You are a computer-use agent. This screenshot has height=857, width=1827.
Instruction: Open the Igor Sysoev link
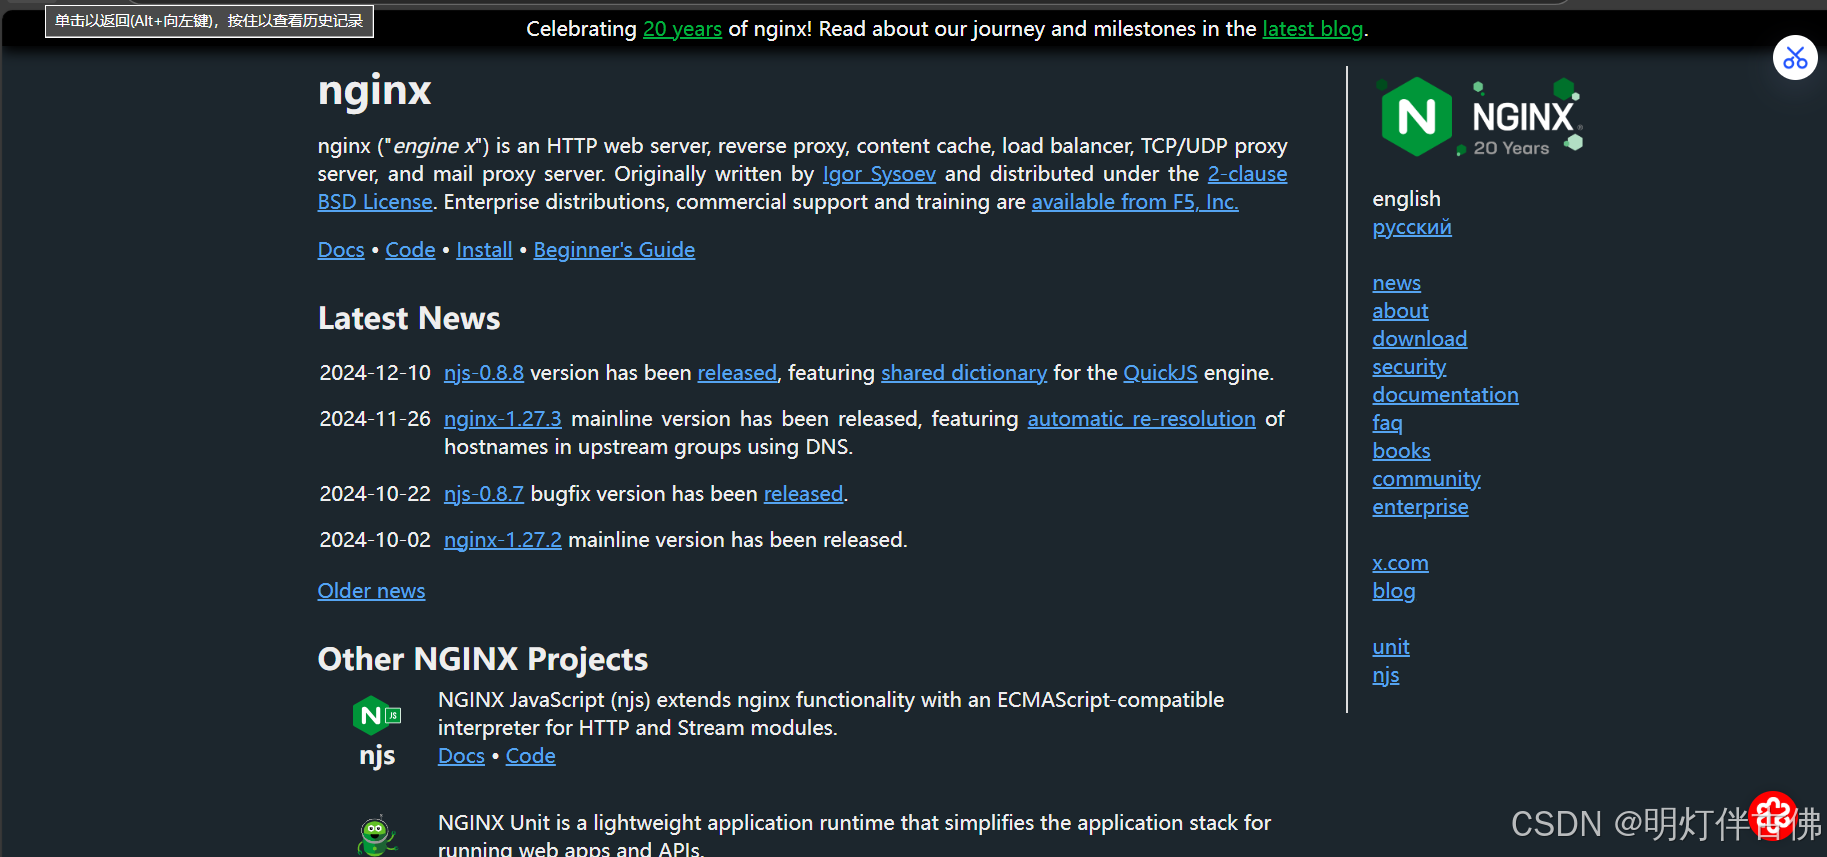879,174
